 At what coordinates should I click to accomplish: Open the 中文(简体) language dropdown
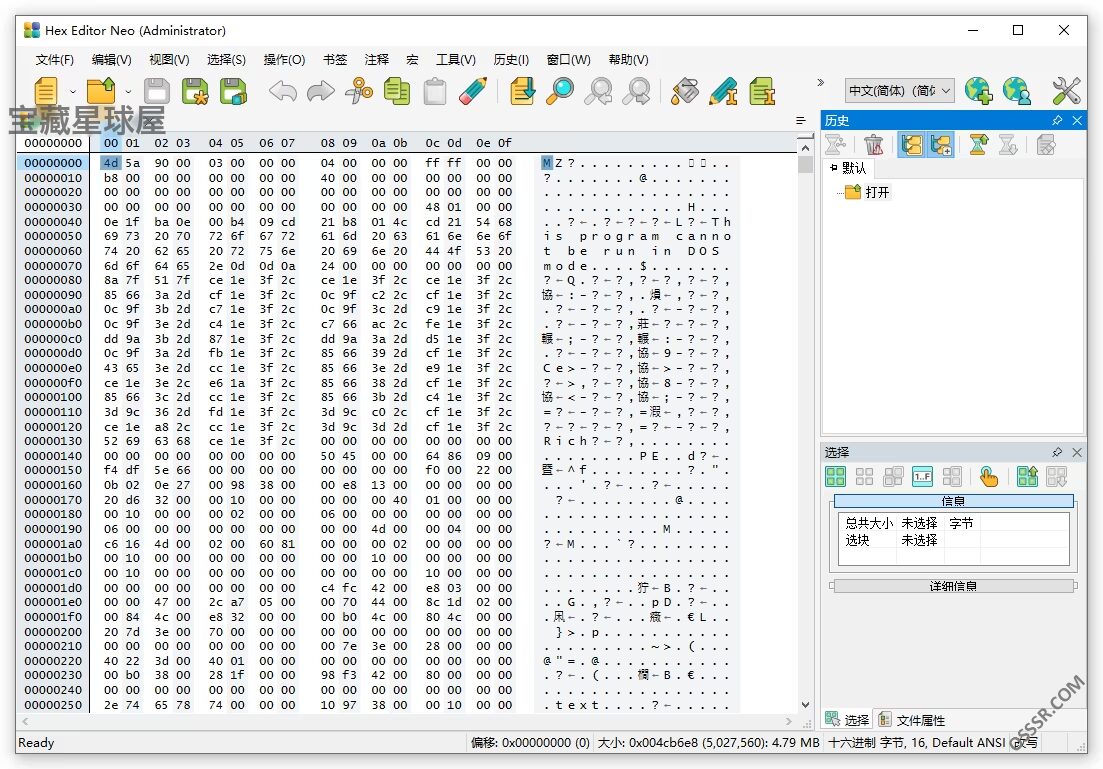[x=899, y=91]
